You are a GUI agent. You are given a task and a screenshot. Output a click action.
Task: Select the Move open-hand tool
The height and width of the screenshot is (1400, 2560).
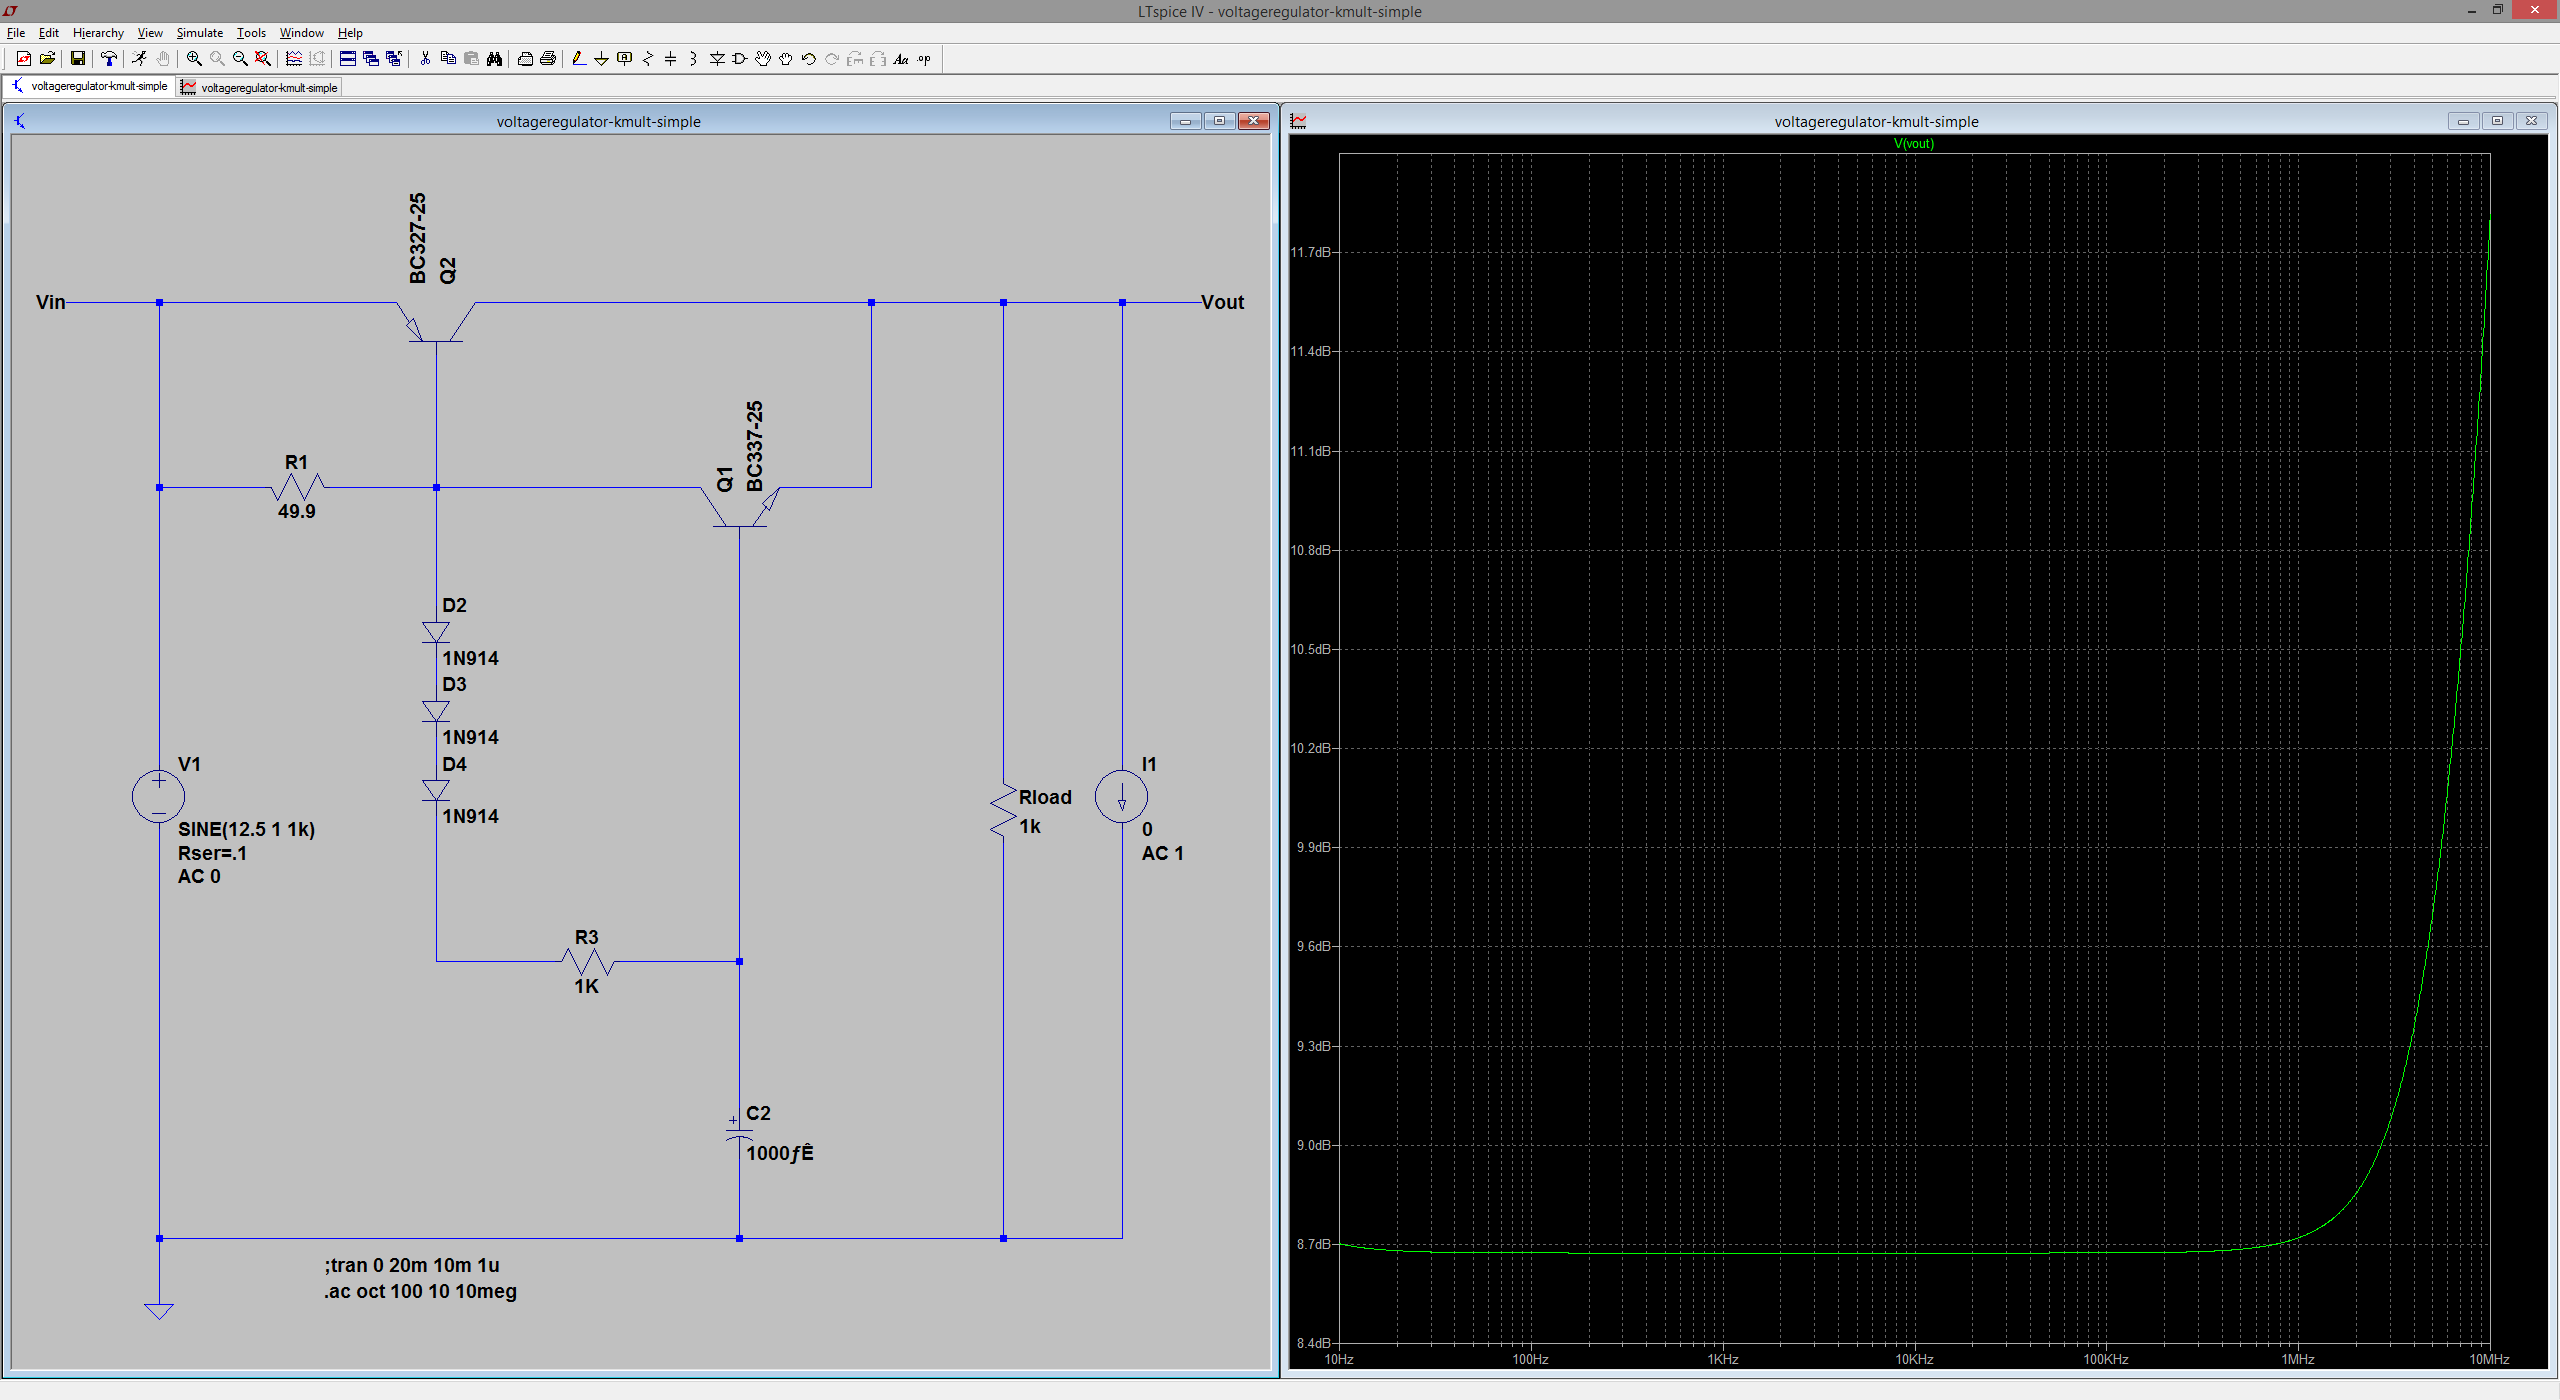coord(763,59)
